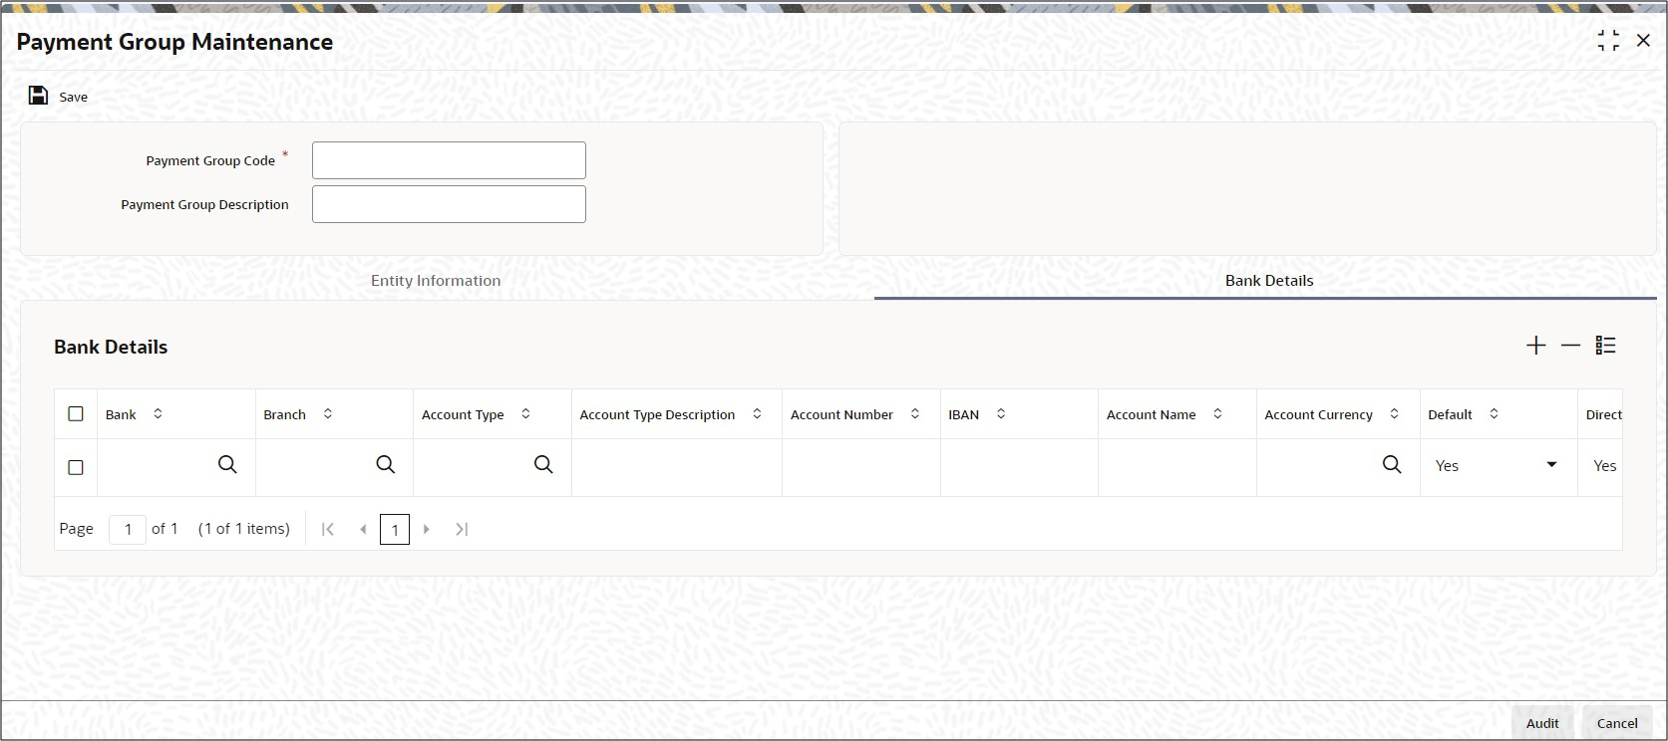Sort by Default column arrows
Viewport: 1668px width, 741px height.
(x=1494, y=414)
